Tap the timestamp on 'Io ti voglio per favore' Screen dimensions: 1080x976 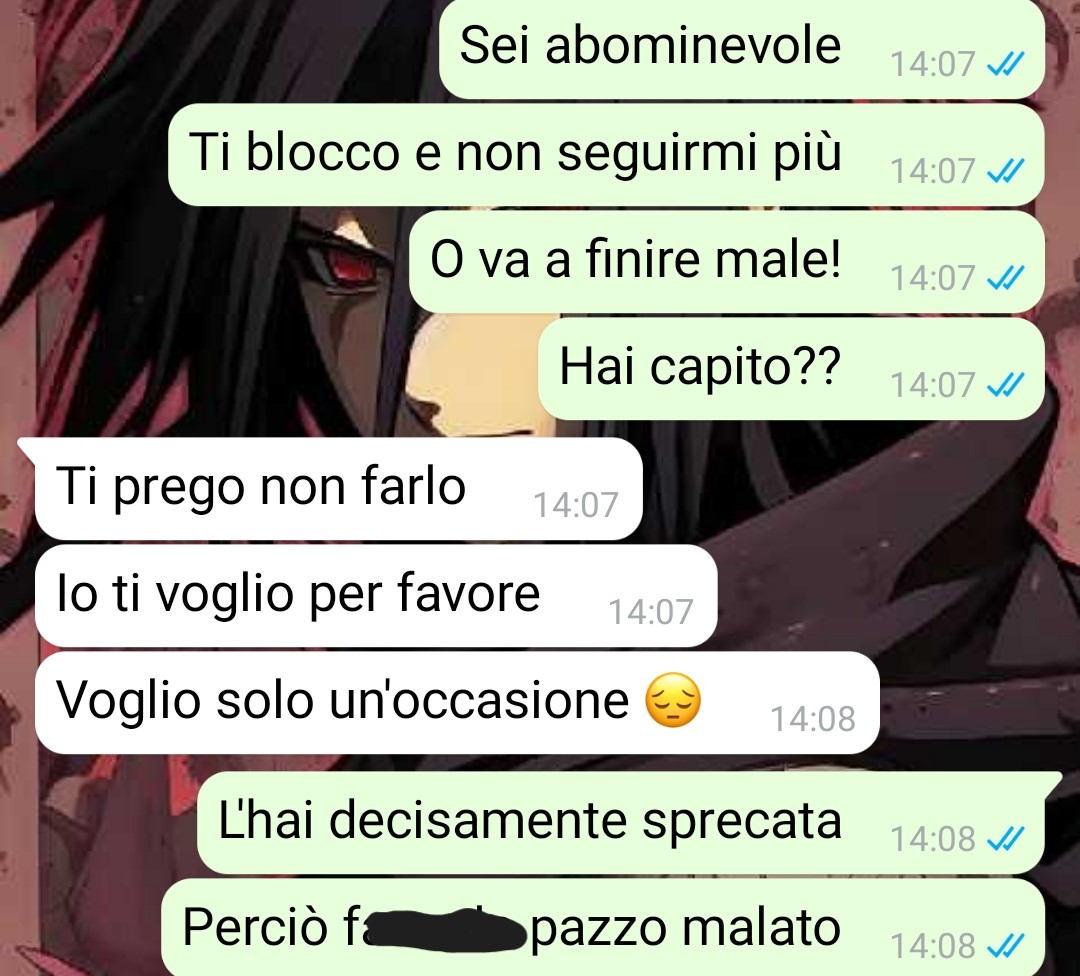[650, 612]
